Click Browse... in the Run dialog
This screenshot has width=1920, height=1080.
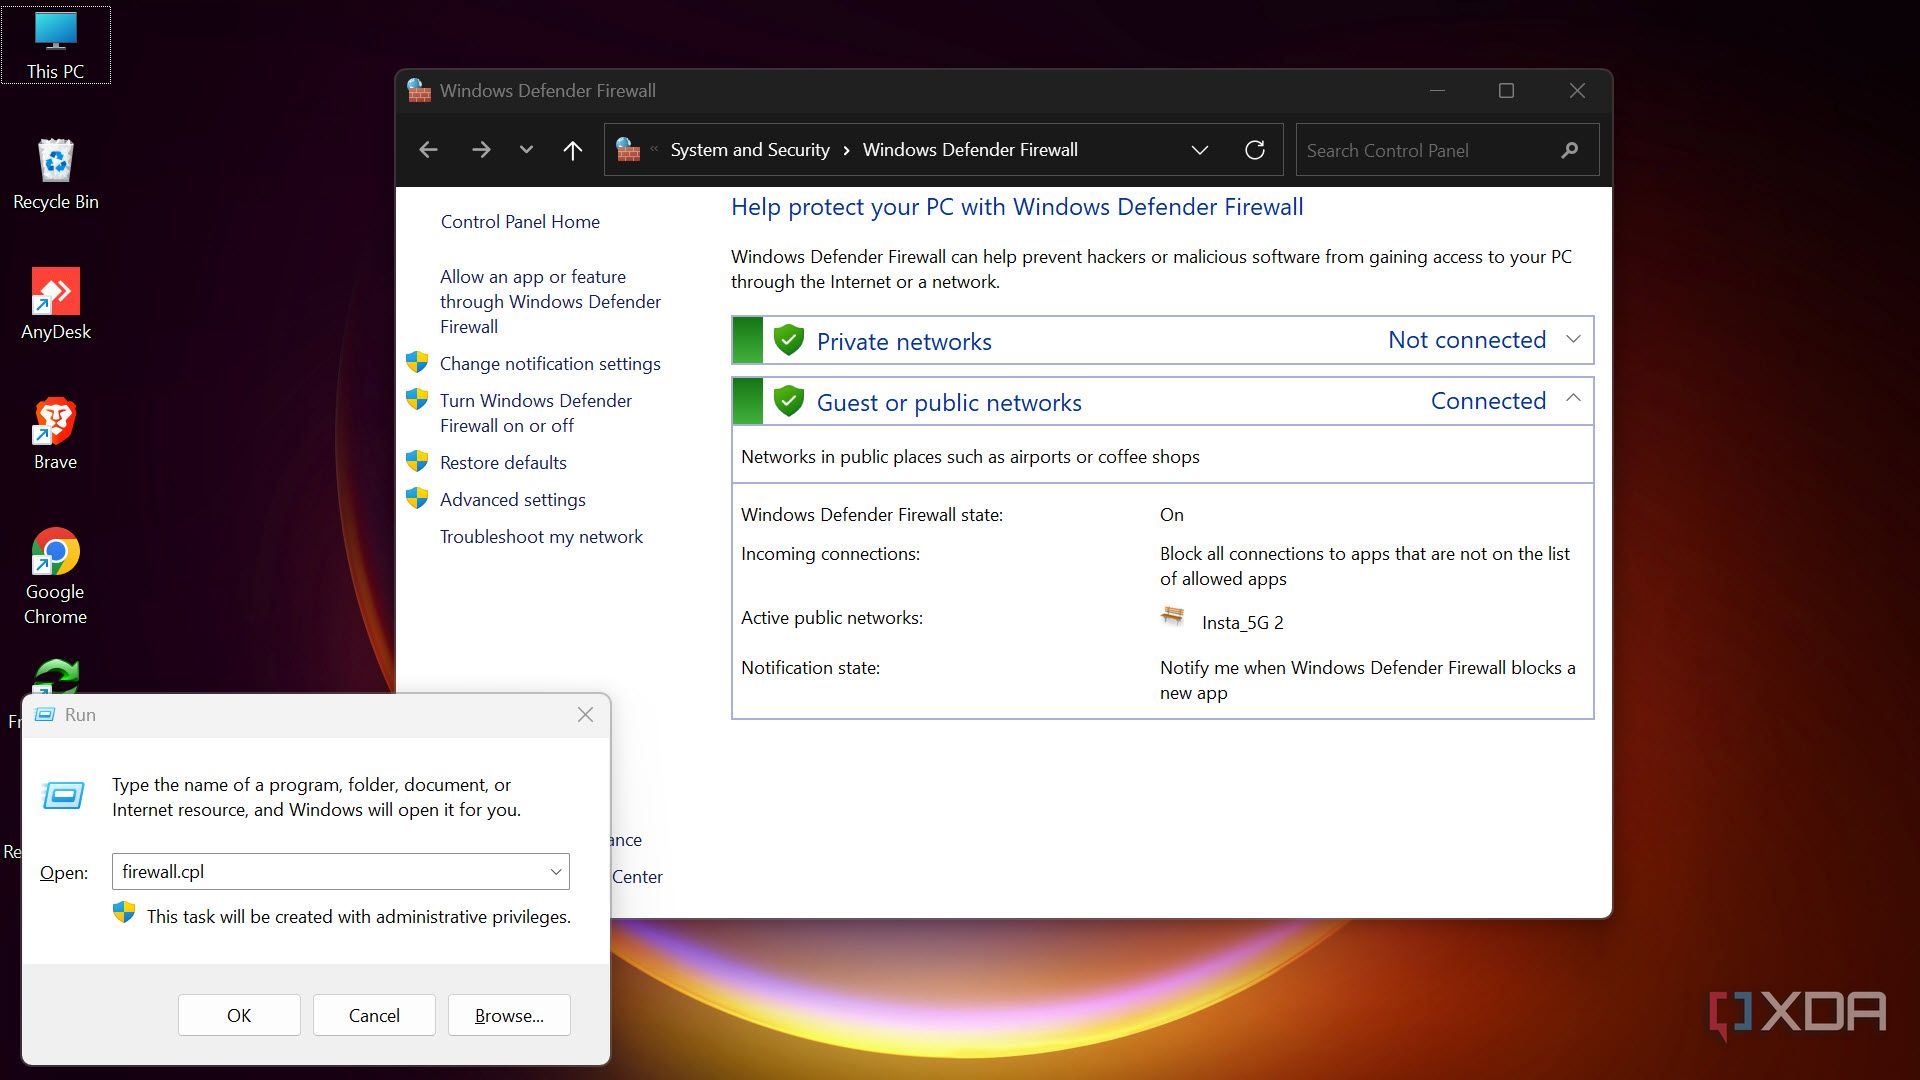click(x=509, y=1015)
